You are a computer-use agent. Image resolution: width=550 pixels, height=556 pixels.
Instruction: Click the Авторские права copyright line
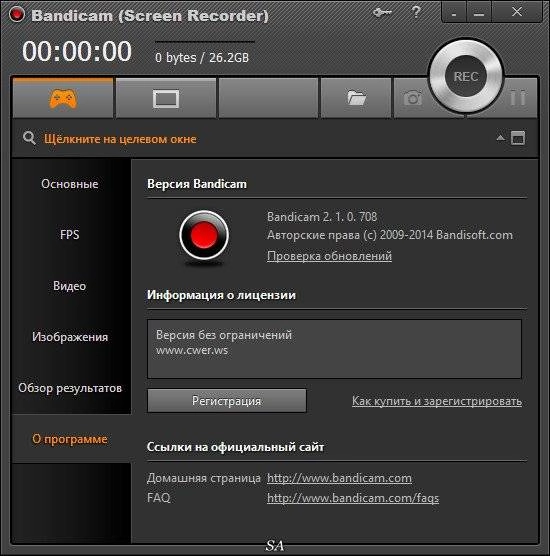(x=390, y=235)
